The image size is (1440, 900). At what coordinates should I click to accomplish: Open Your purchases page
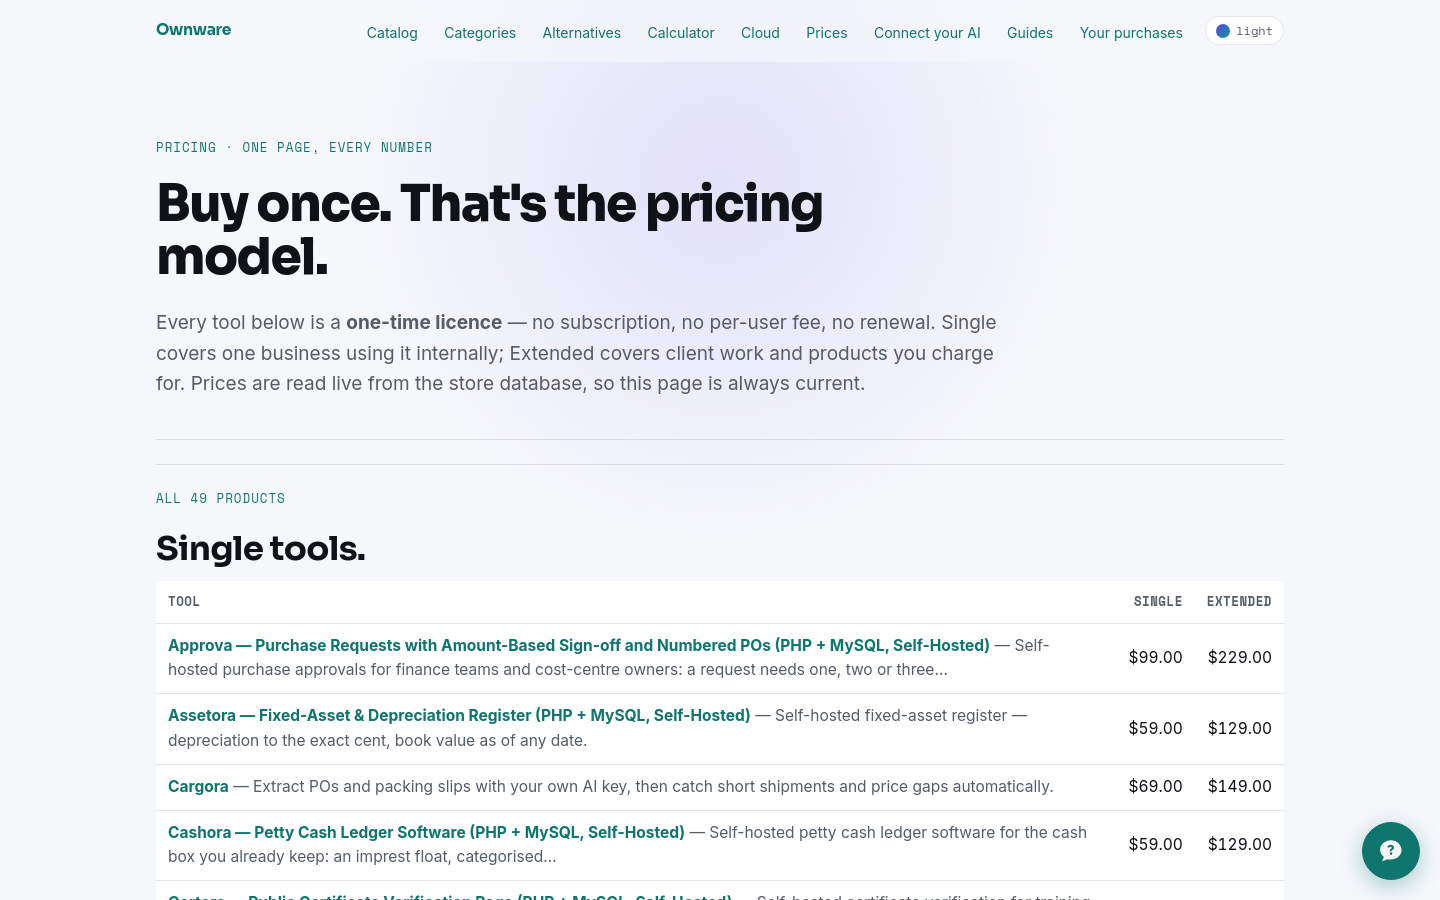coord(1131,33)
